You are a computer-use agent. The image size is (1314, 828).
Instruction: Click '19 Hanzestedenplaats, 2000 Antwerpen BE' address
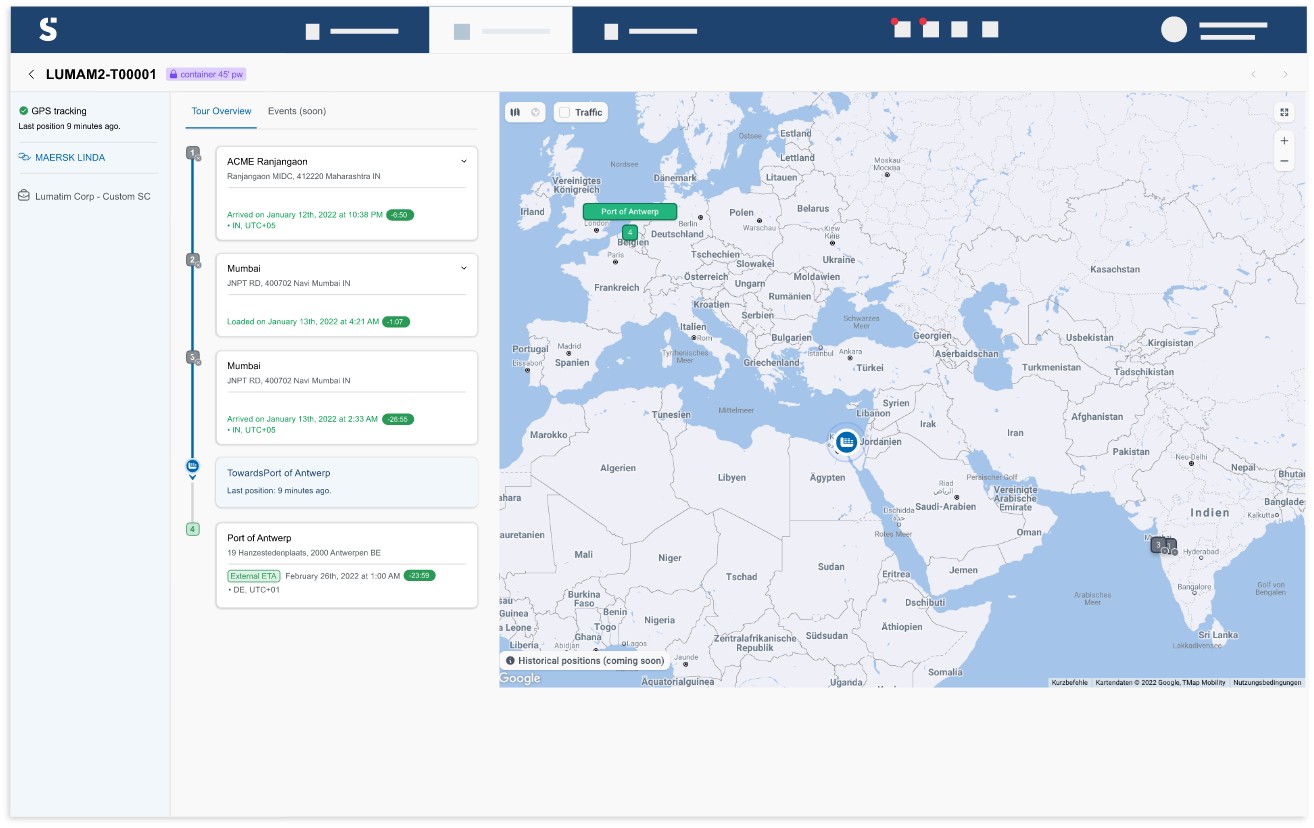(304, 553)
